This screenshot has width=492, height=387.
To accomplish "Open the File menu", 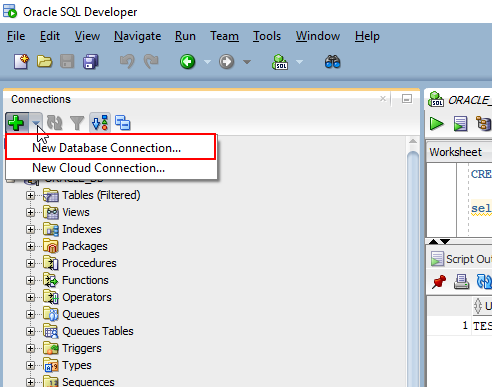I will [x=16, y=36].
